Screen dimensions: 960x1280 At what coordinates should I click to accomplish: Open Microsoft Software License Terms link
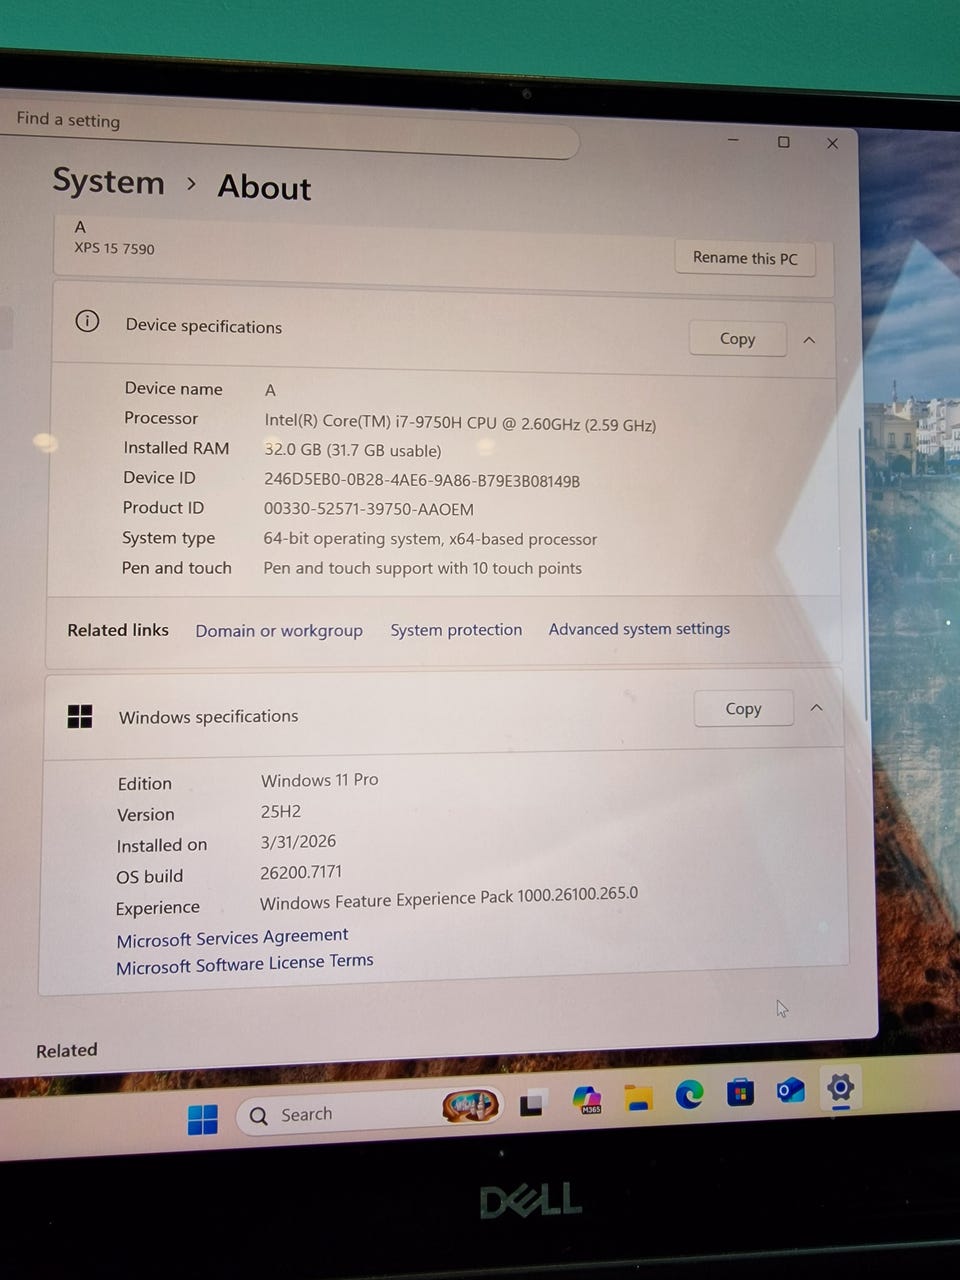[245, 964]
